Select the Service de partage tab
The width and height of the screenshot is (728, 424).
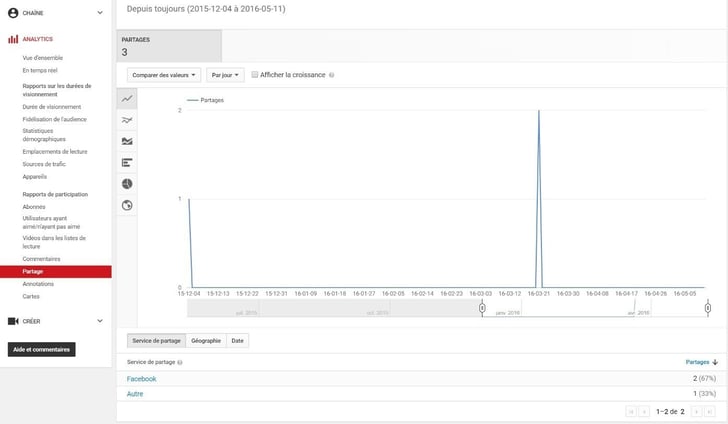(156, 340)
